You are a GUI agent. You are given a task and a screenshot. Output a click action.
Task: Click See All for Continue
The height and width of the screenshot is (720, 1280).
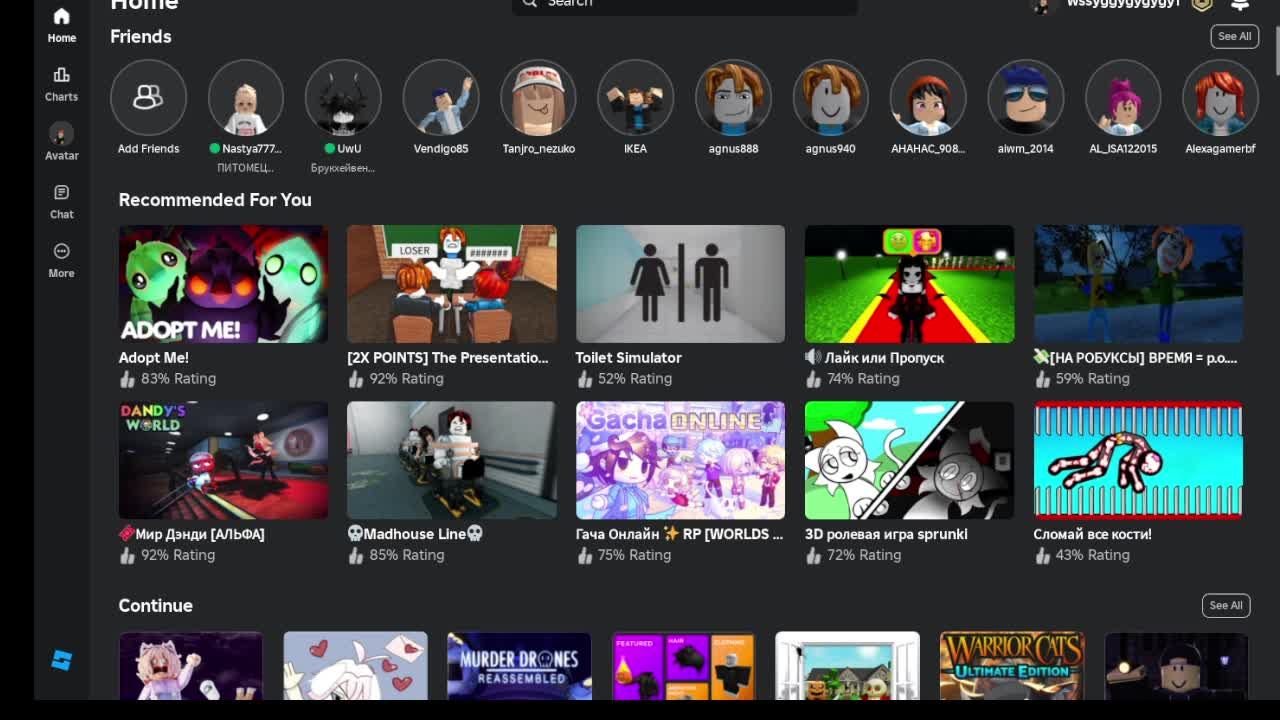pyautogui.click(x=1226, y=605)
